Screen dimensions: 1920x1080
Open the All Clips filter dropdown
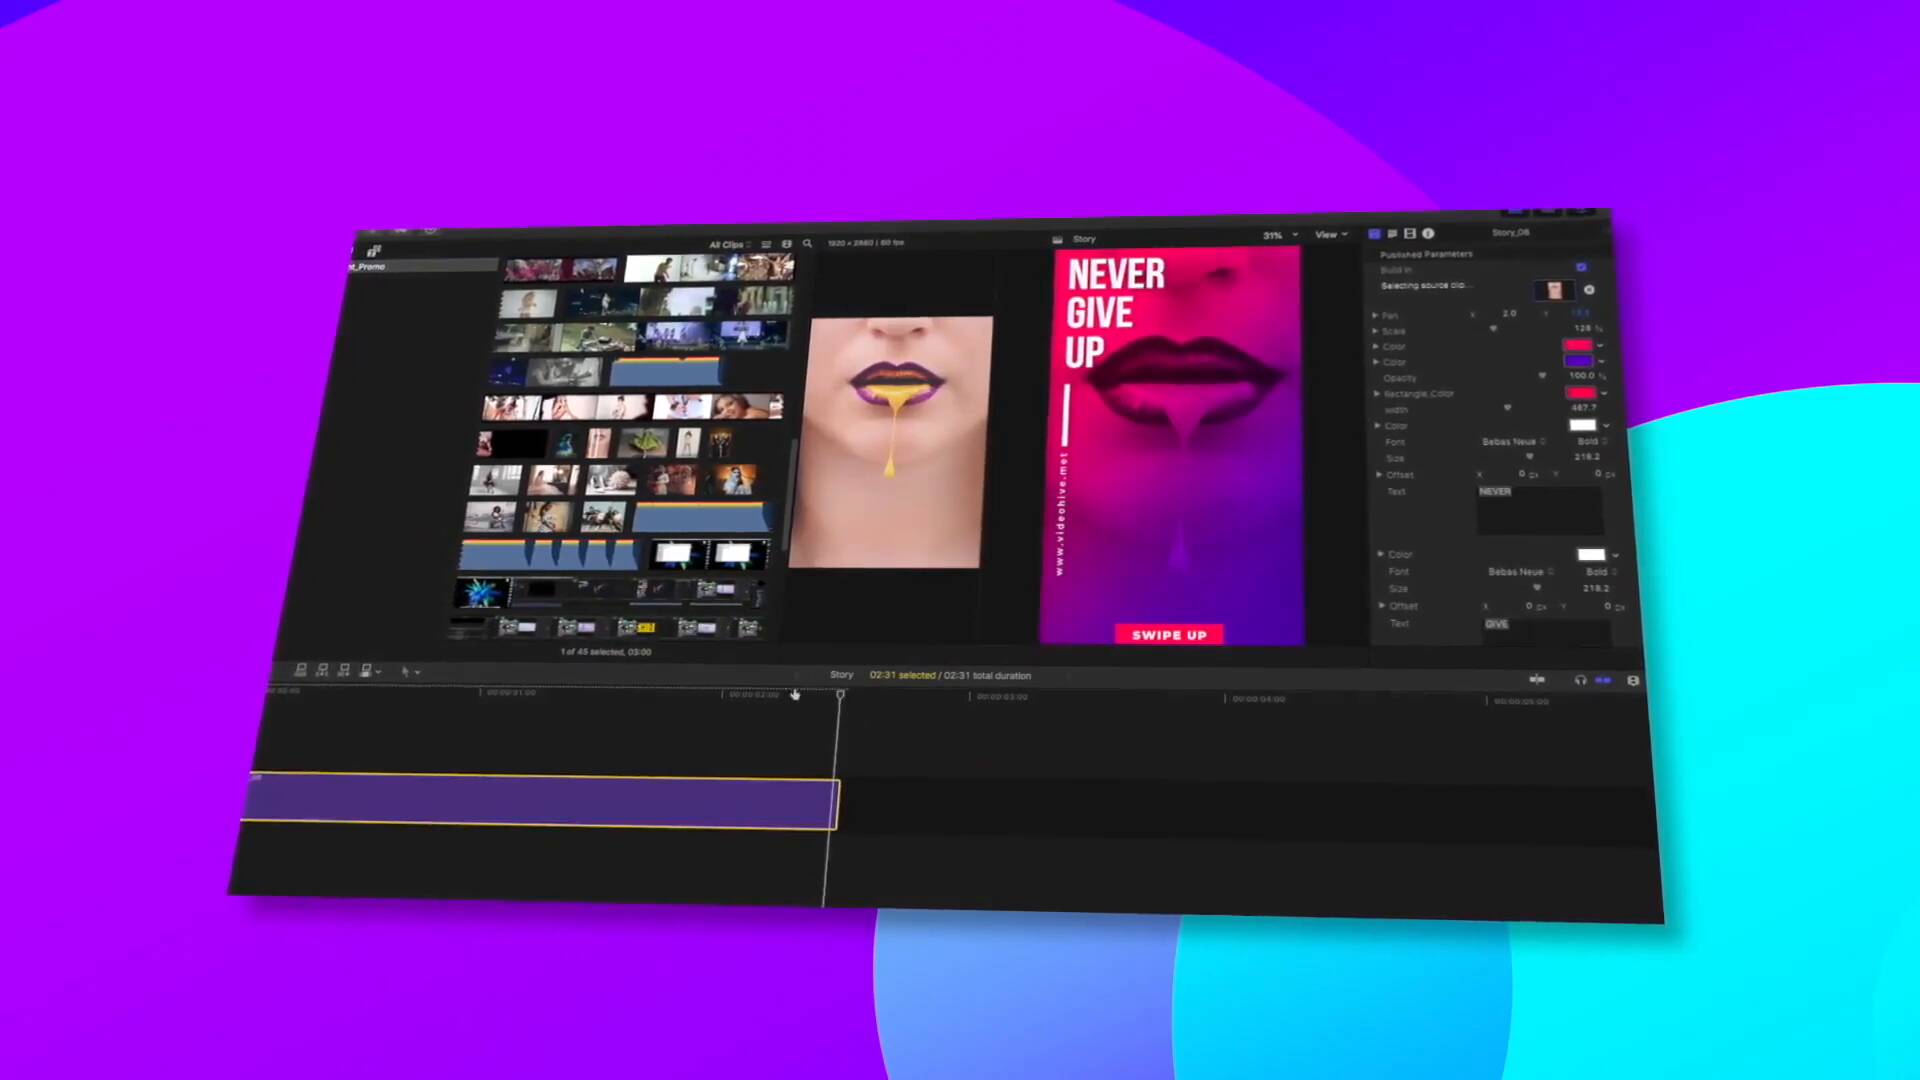click(x=729, y=245)
